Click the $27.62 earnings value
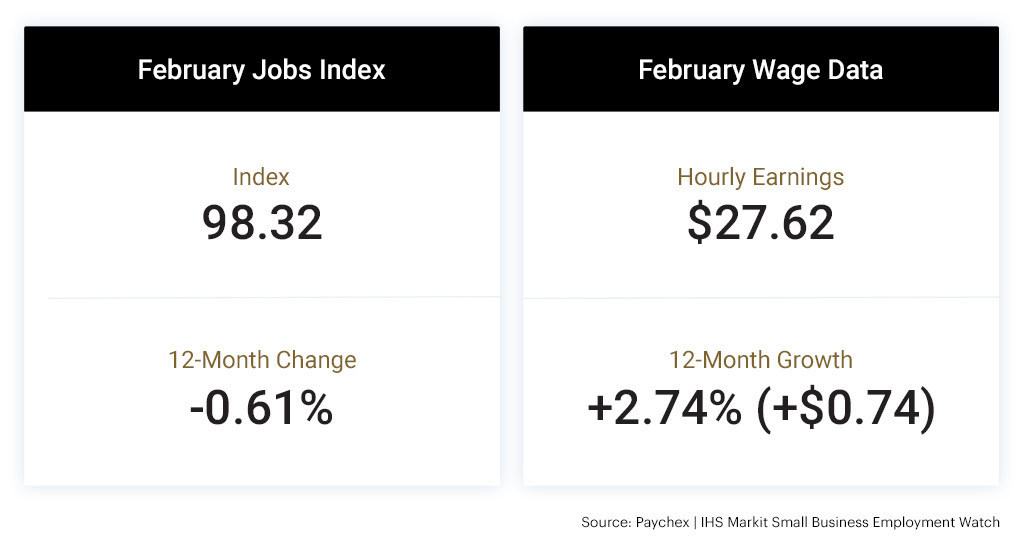The image size is (1024, 549). coord(761,222)
